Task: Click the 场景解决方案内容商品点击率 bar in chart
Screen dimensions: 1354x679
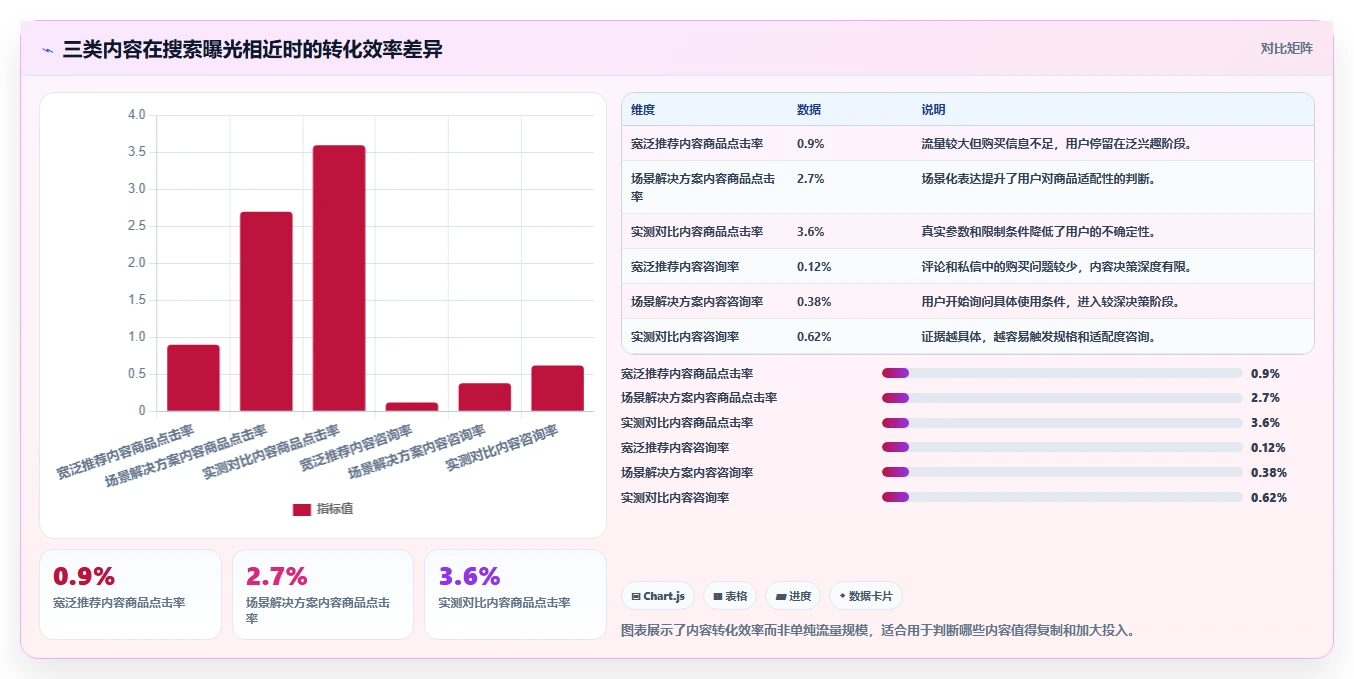Action: 266,311
